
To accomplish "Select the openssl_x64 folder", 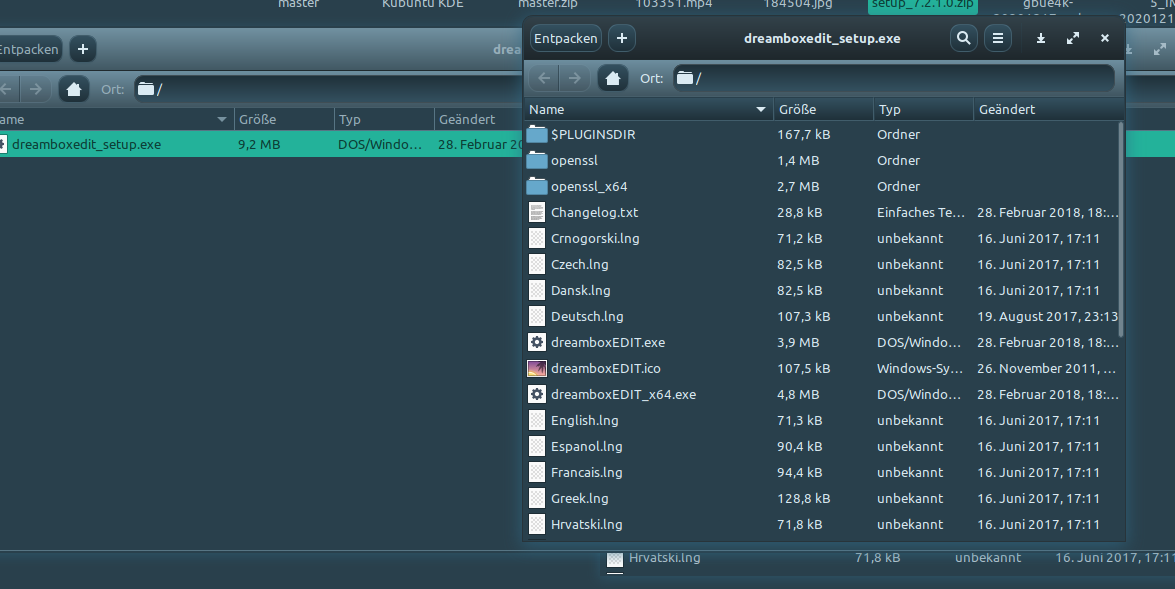I will (x=821, y=187).
